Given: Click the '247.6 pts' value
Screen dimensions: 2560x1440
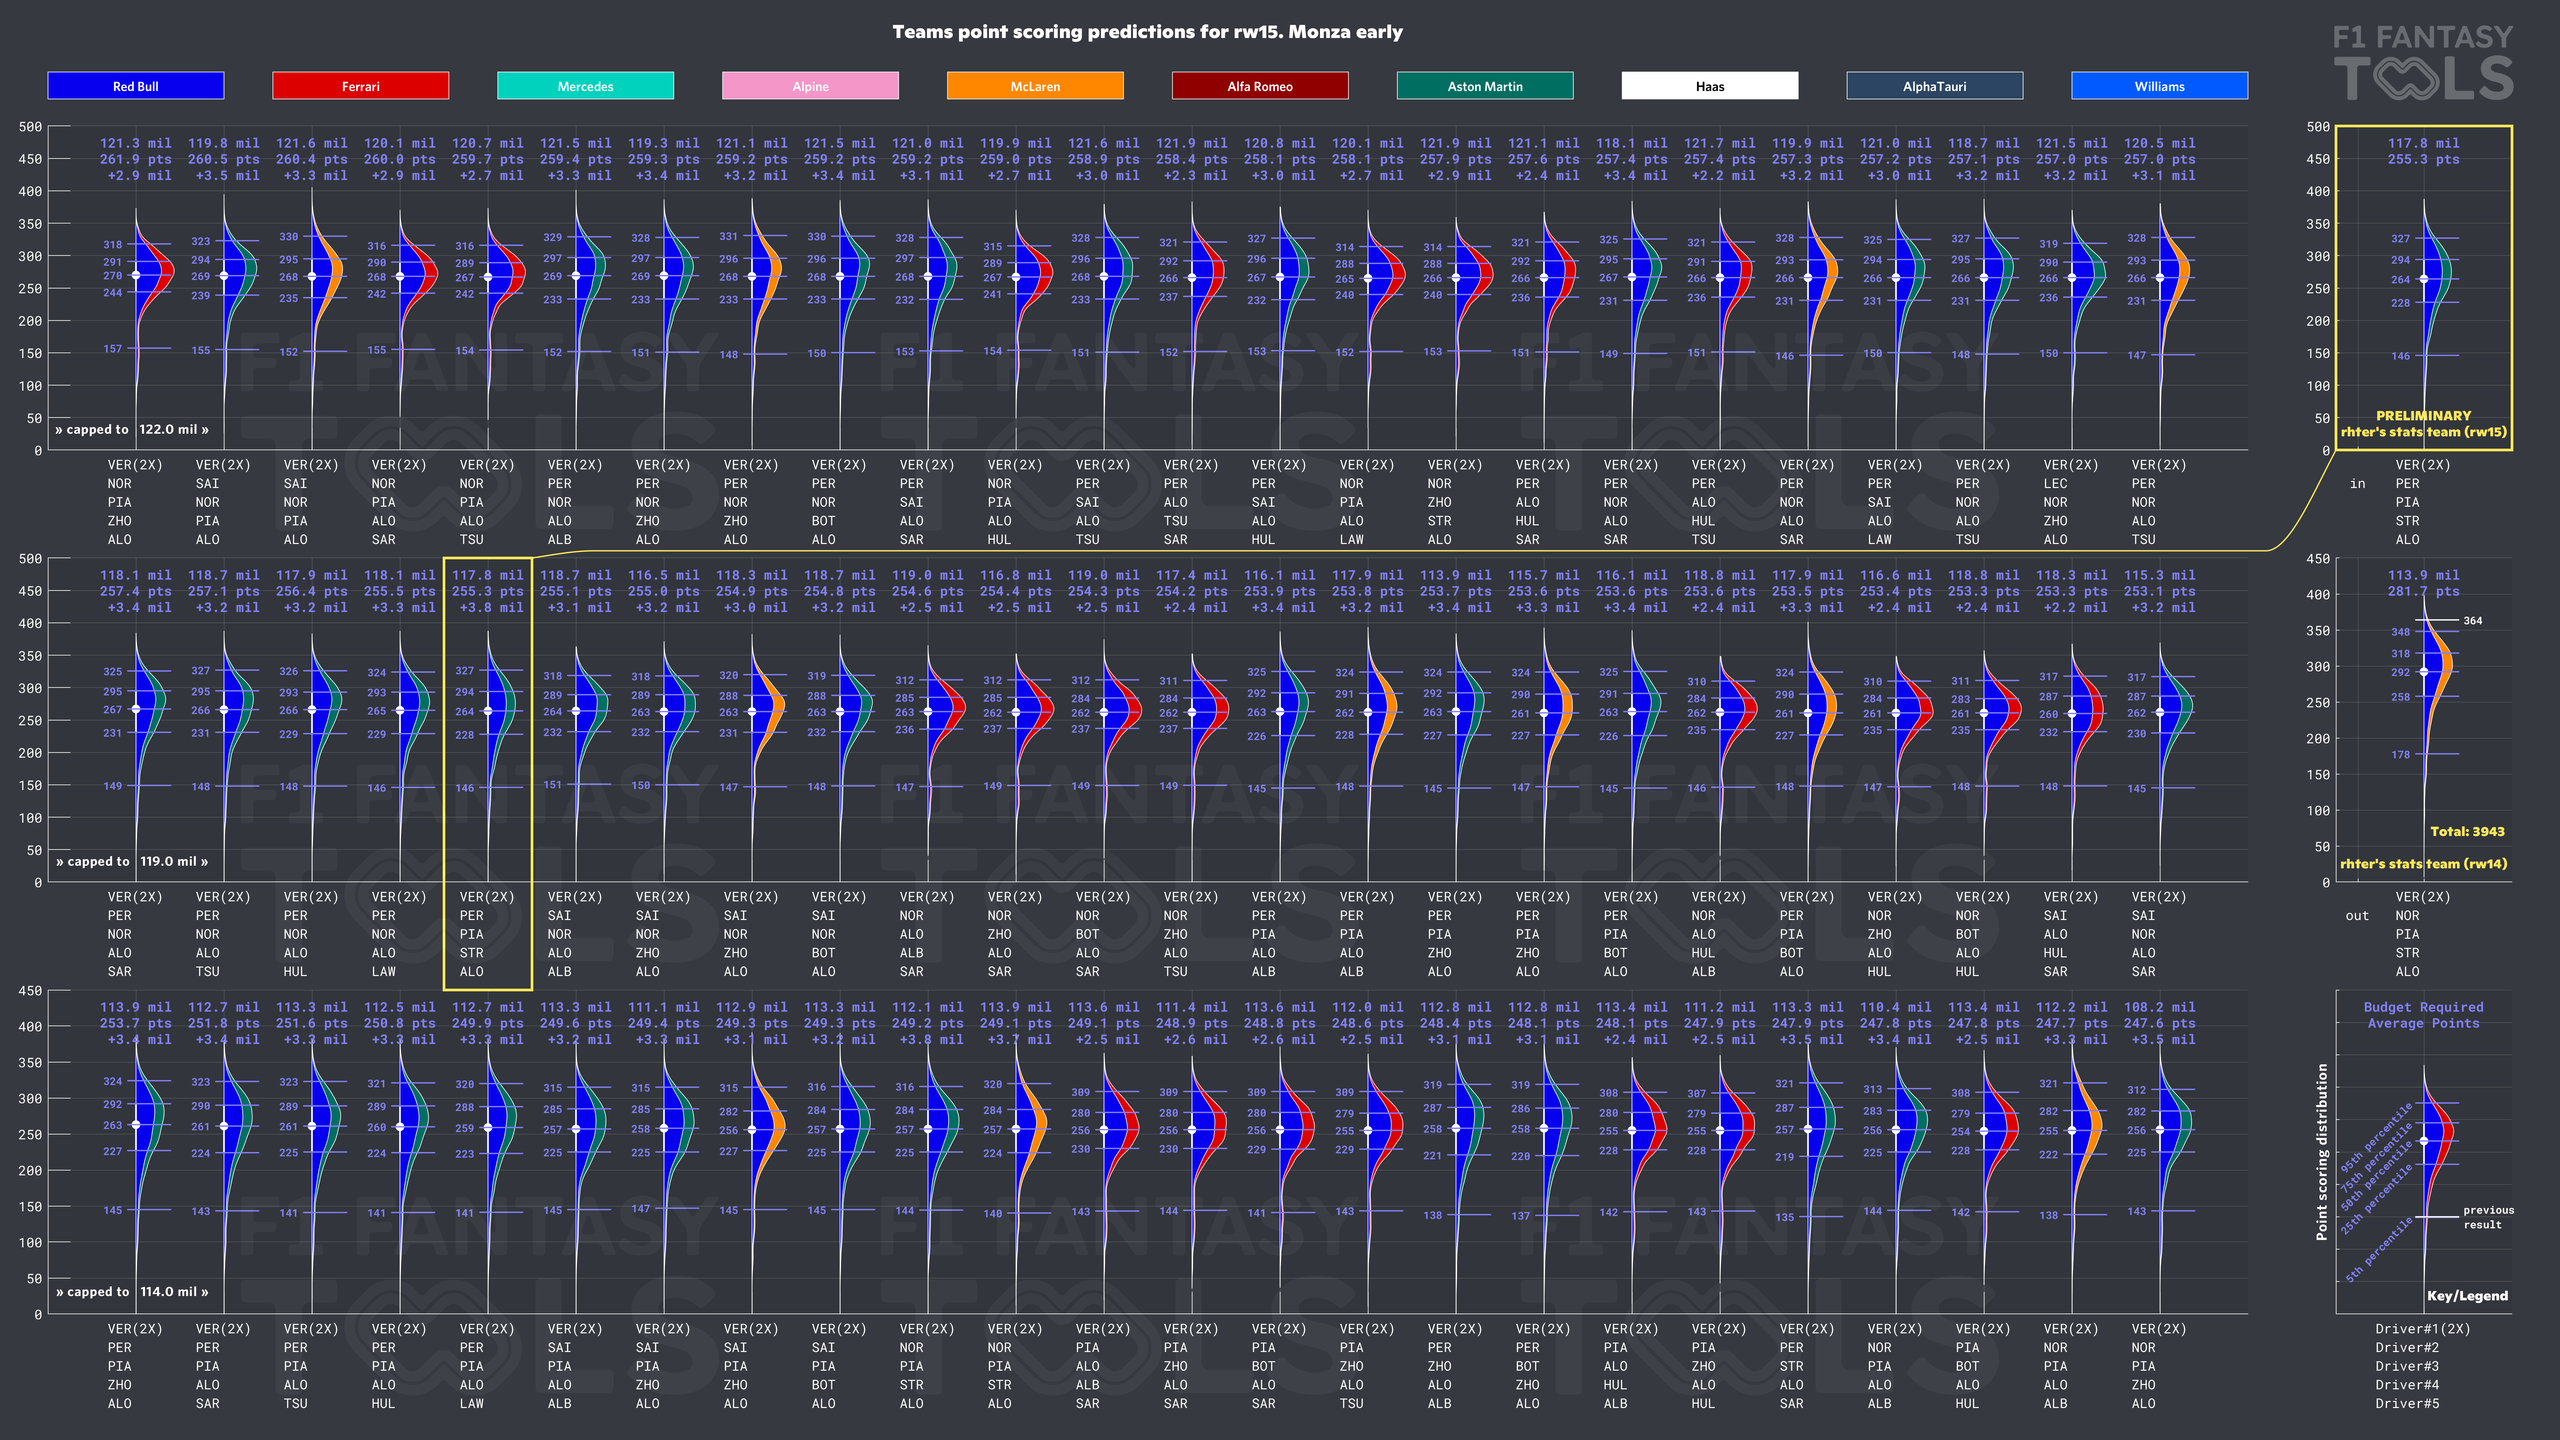Looking at the screenshot, I should click(x=2160, y=1023).
